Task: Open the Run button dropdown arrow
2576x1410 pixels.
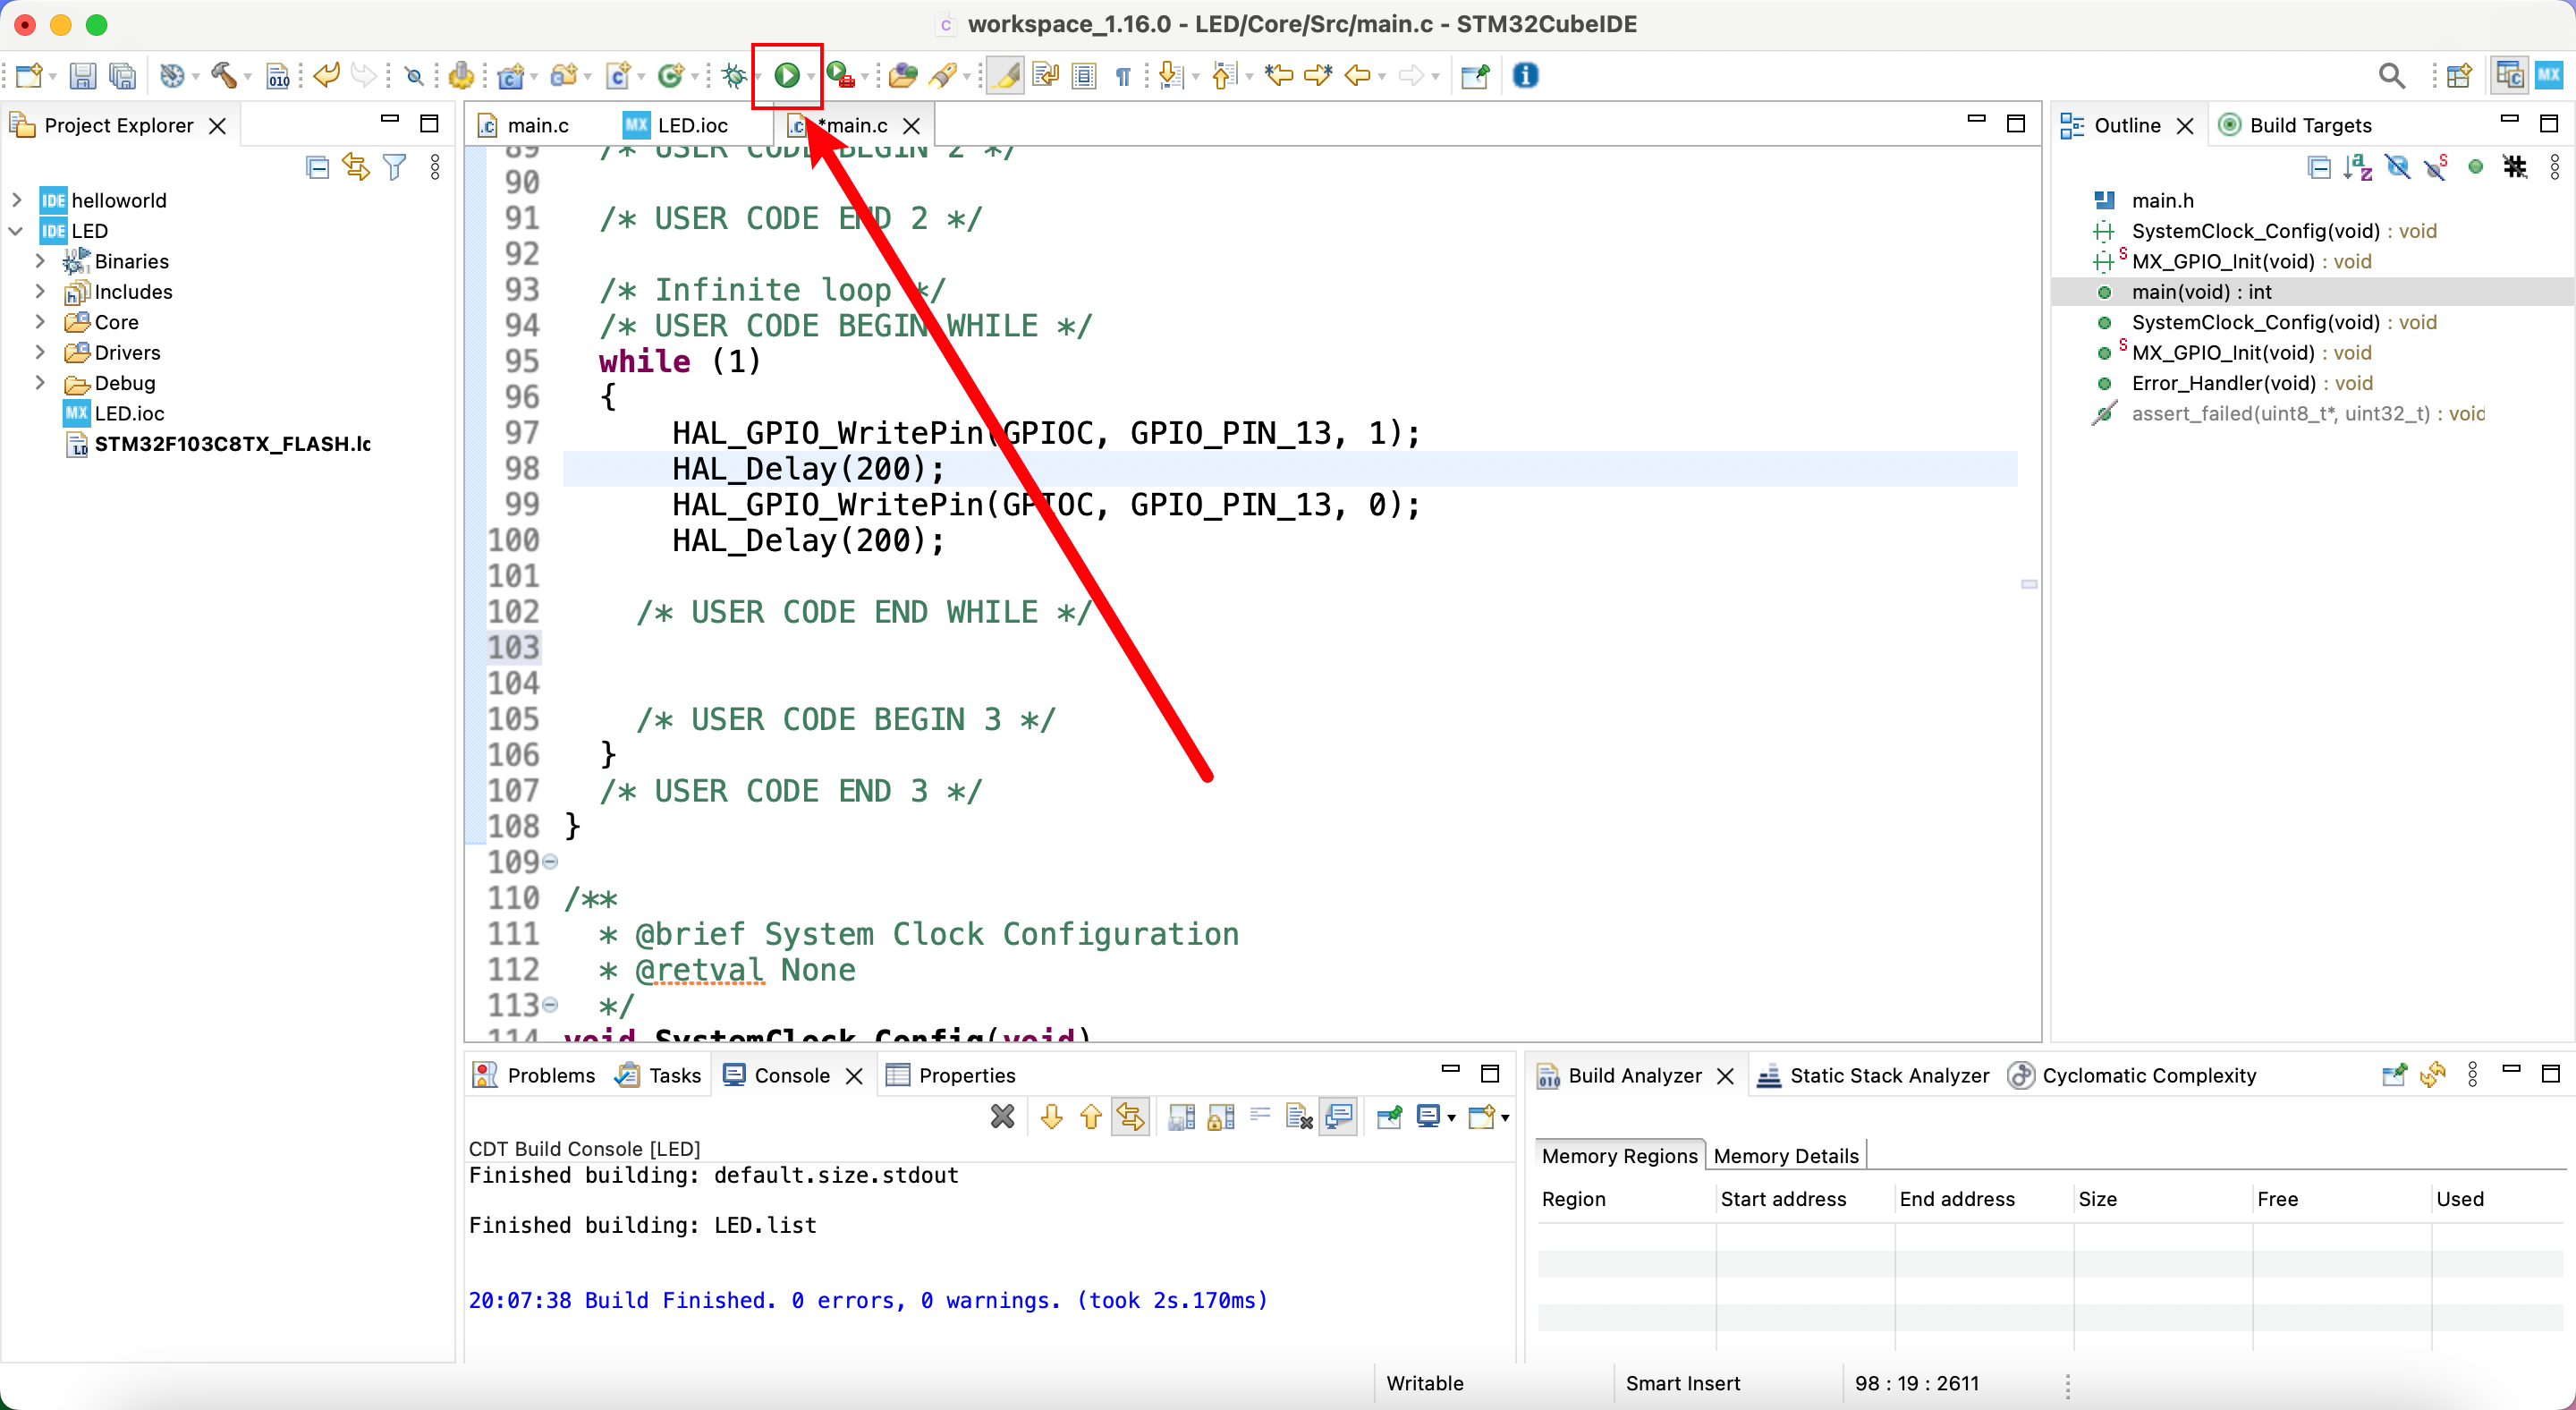Action: coord(811,77)
